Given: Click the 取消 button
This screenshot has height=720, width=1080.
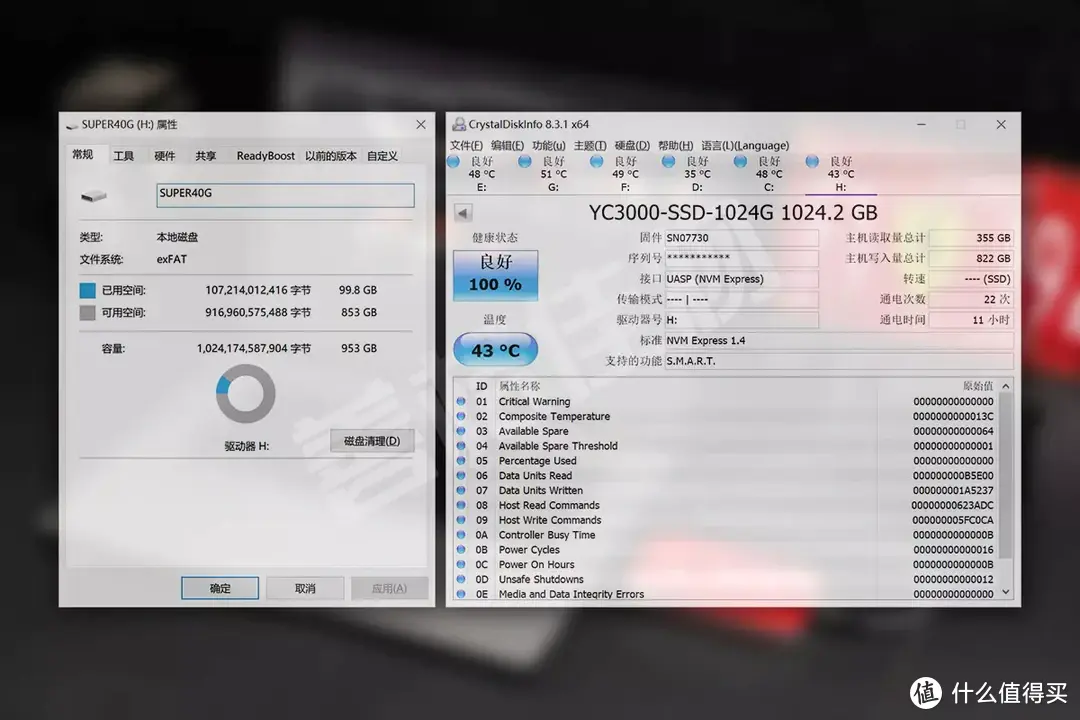Looking at the screenshot, I should tap(304, 588).
